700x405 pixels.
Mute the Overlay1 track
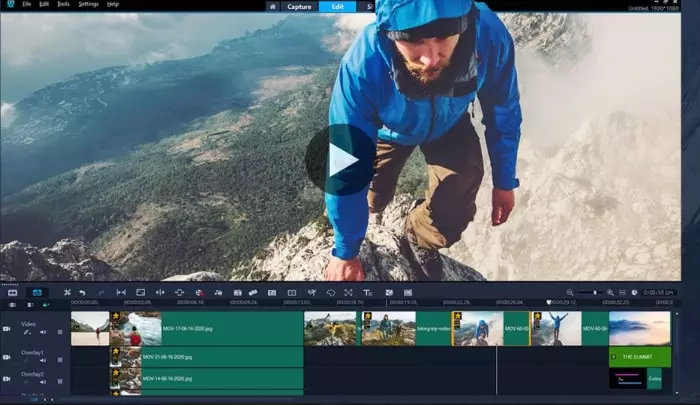[x=43, y=360]
